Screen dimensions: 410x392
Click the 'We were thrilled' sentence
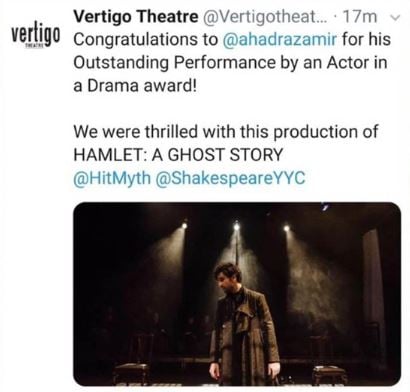click(x=225, y=132)
